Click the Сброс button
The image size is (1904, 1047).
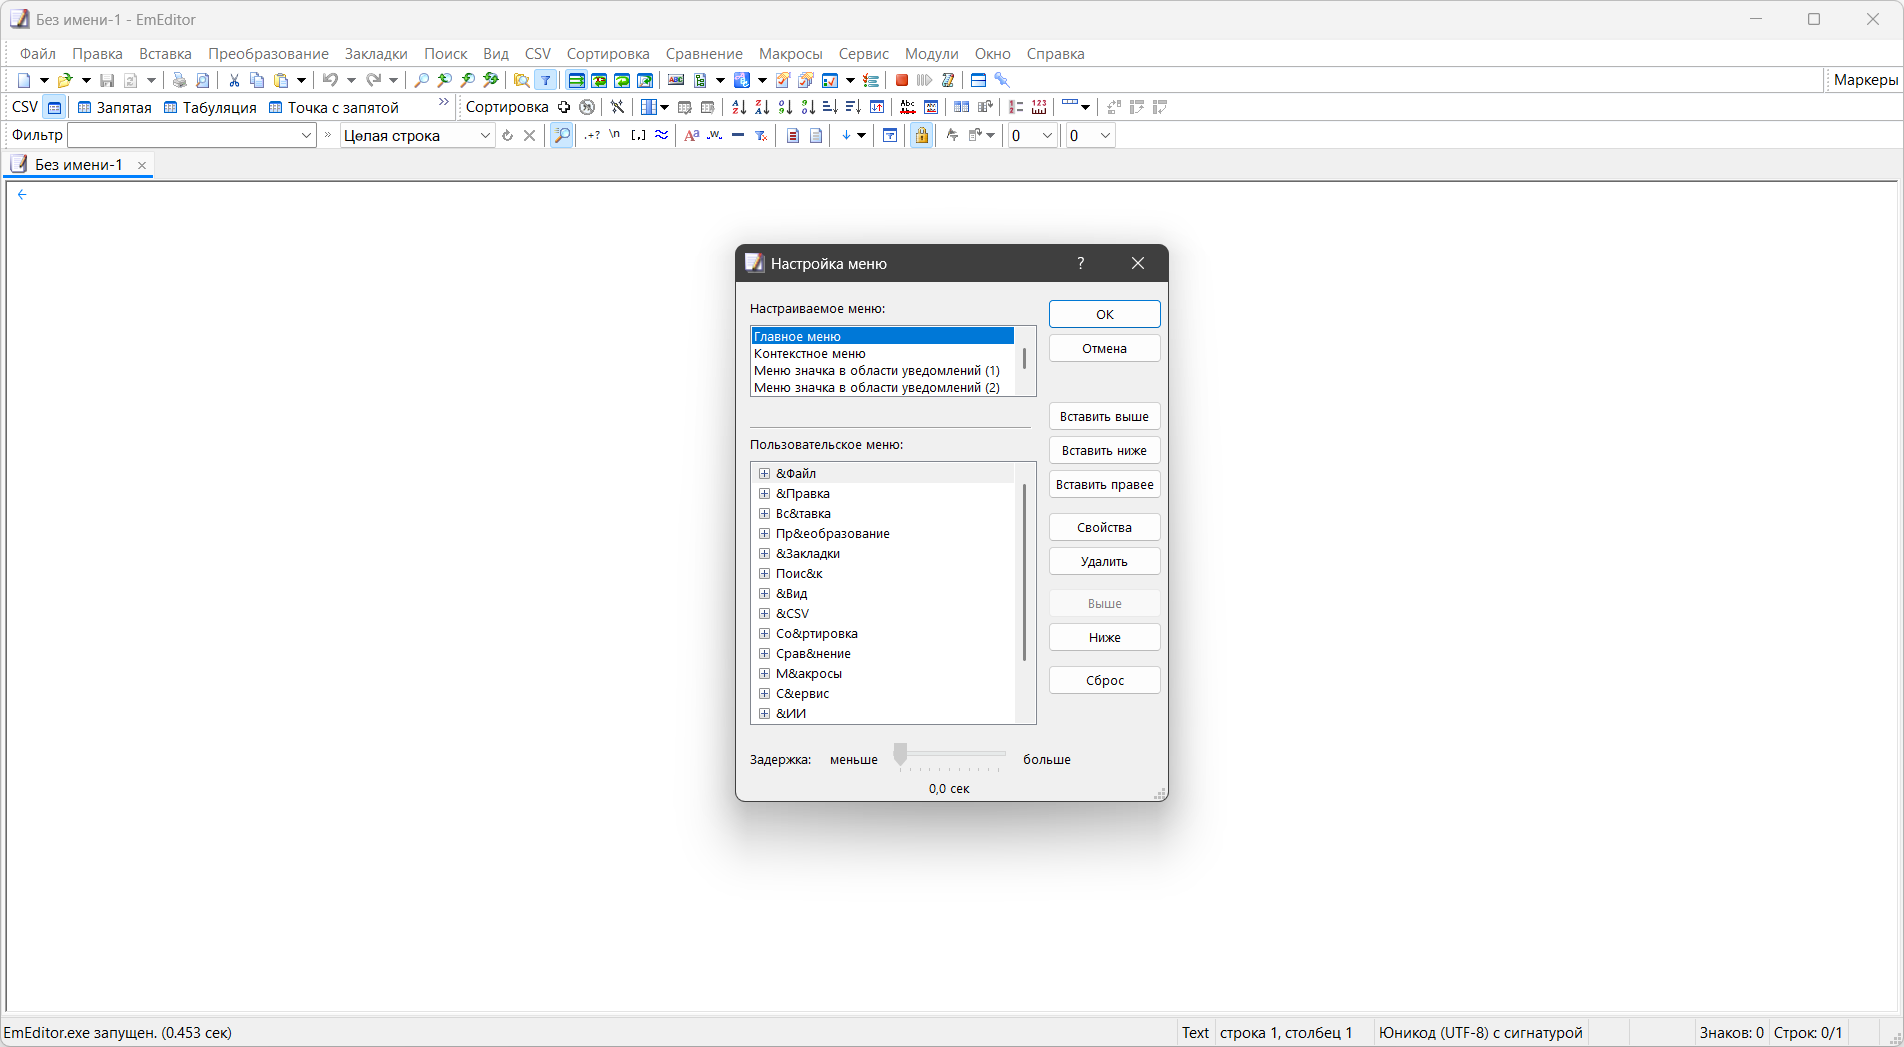click(1104, 680)
